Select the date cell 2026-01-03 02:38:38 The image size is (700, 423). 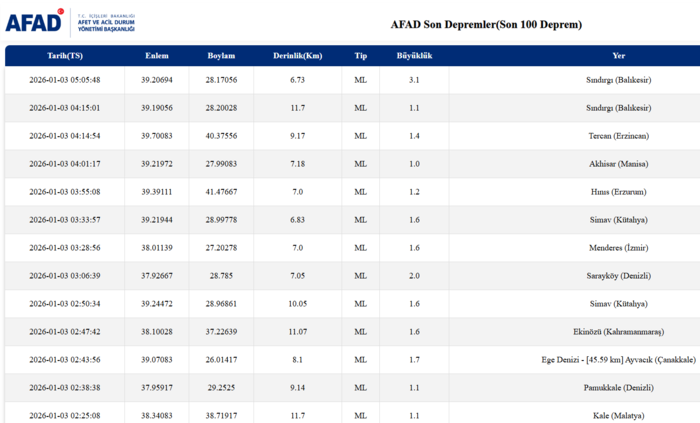click(x=65, y=387)
